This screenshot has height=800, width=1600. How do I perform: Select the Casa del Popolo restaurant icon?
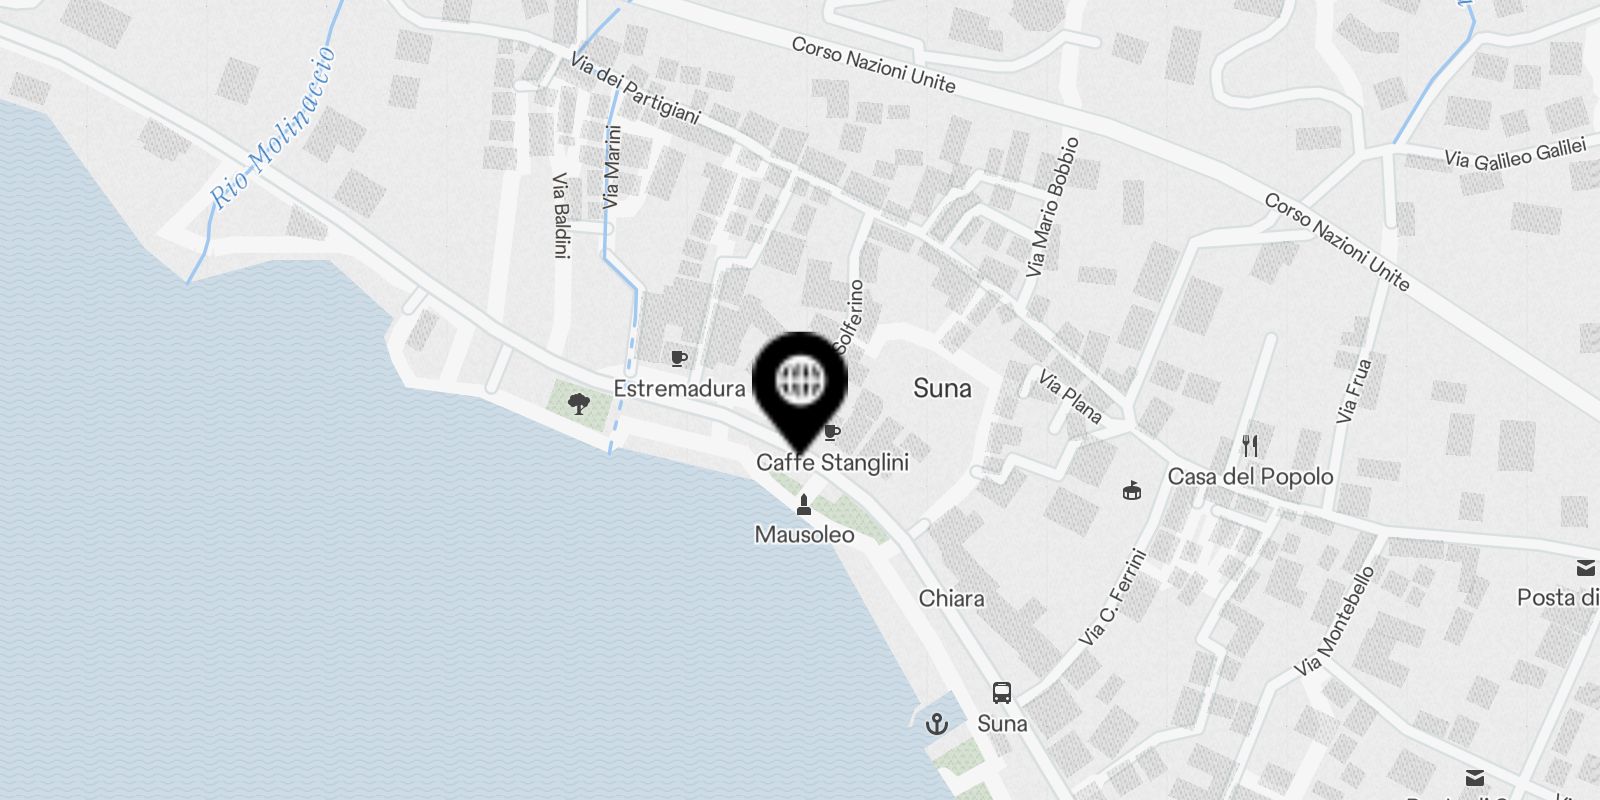coord(1249,446)
